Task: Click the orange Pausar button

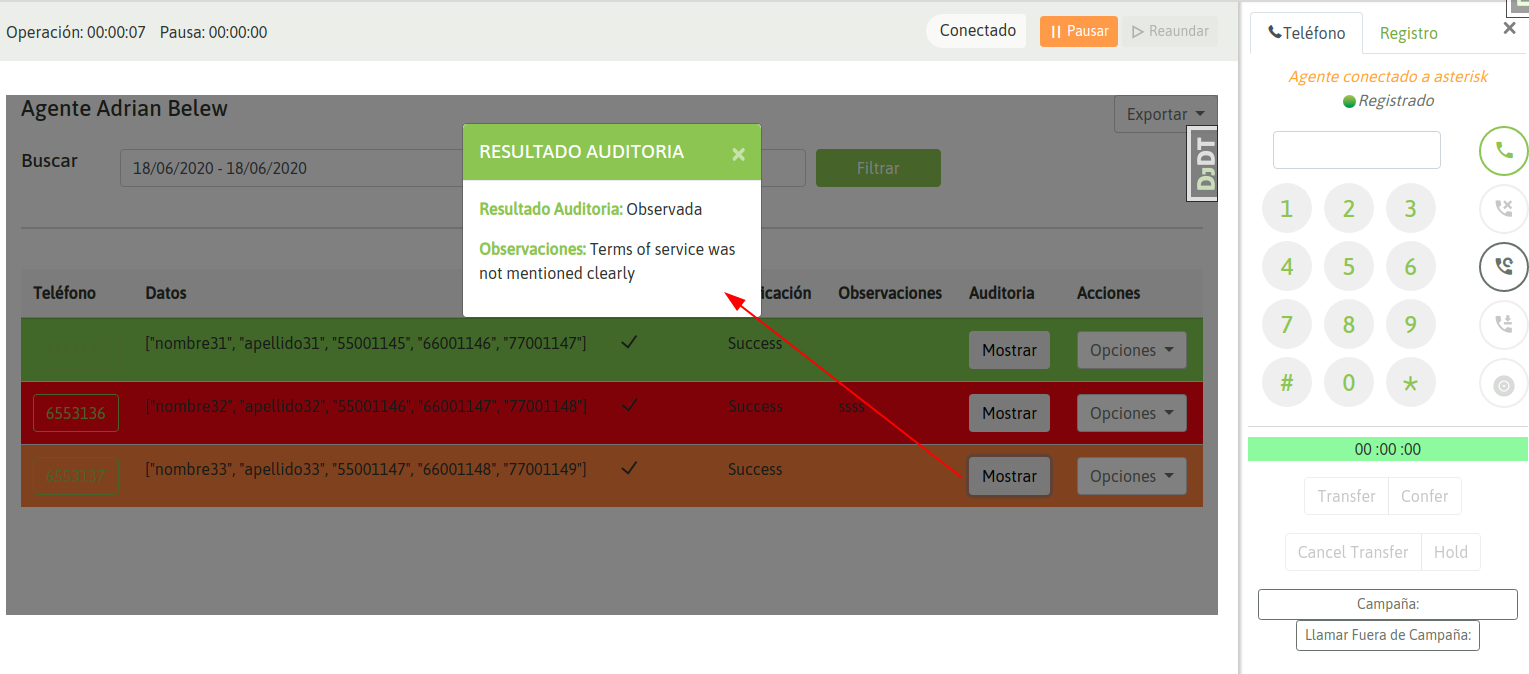Action: [1078, 31]
